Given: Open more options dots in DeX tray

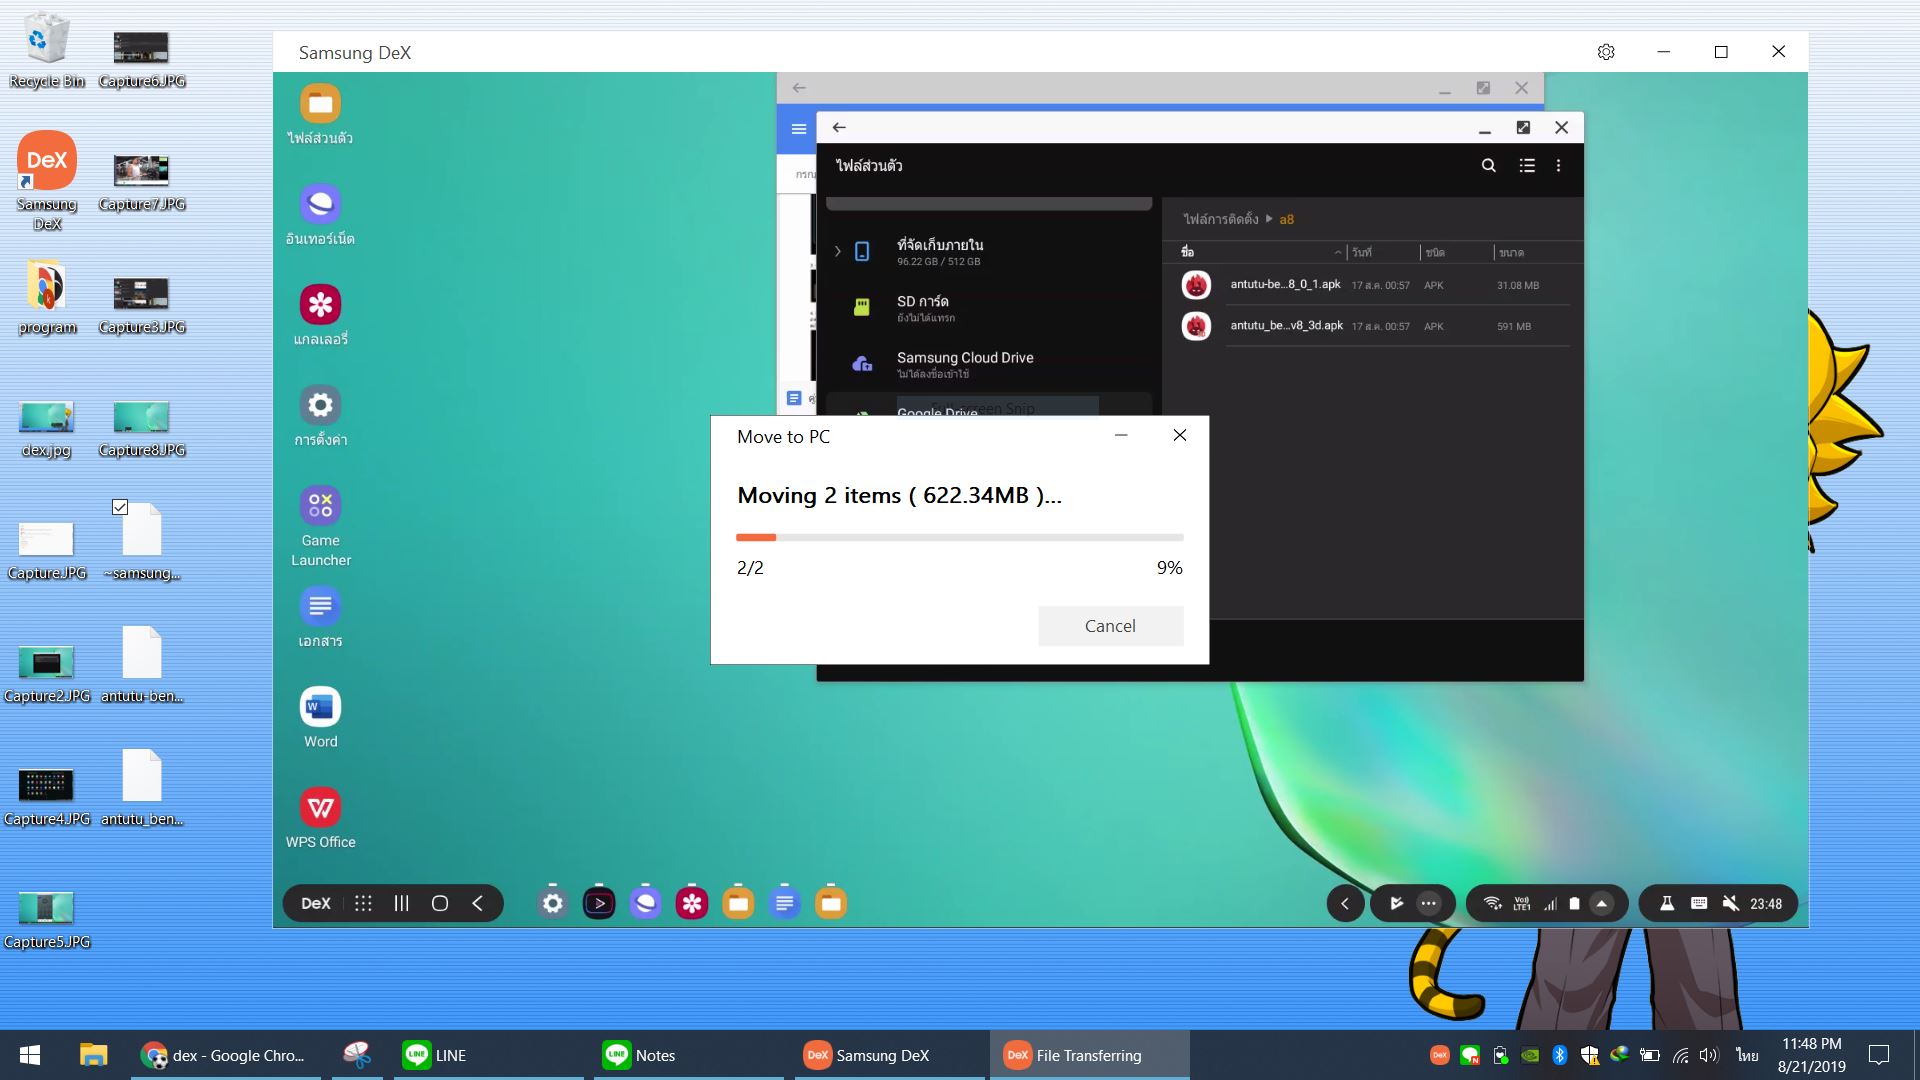Looking at the screenshot, I should pyautogui.click(x=1429, y=903).
